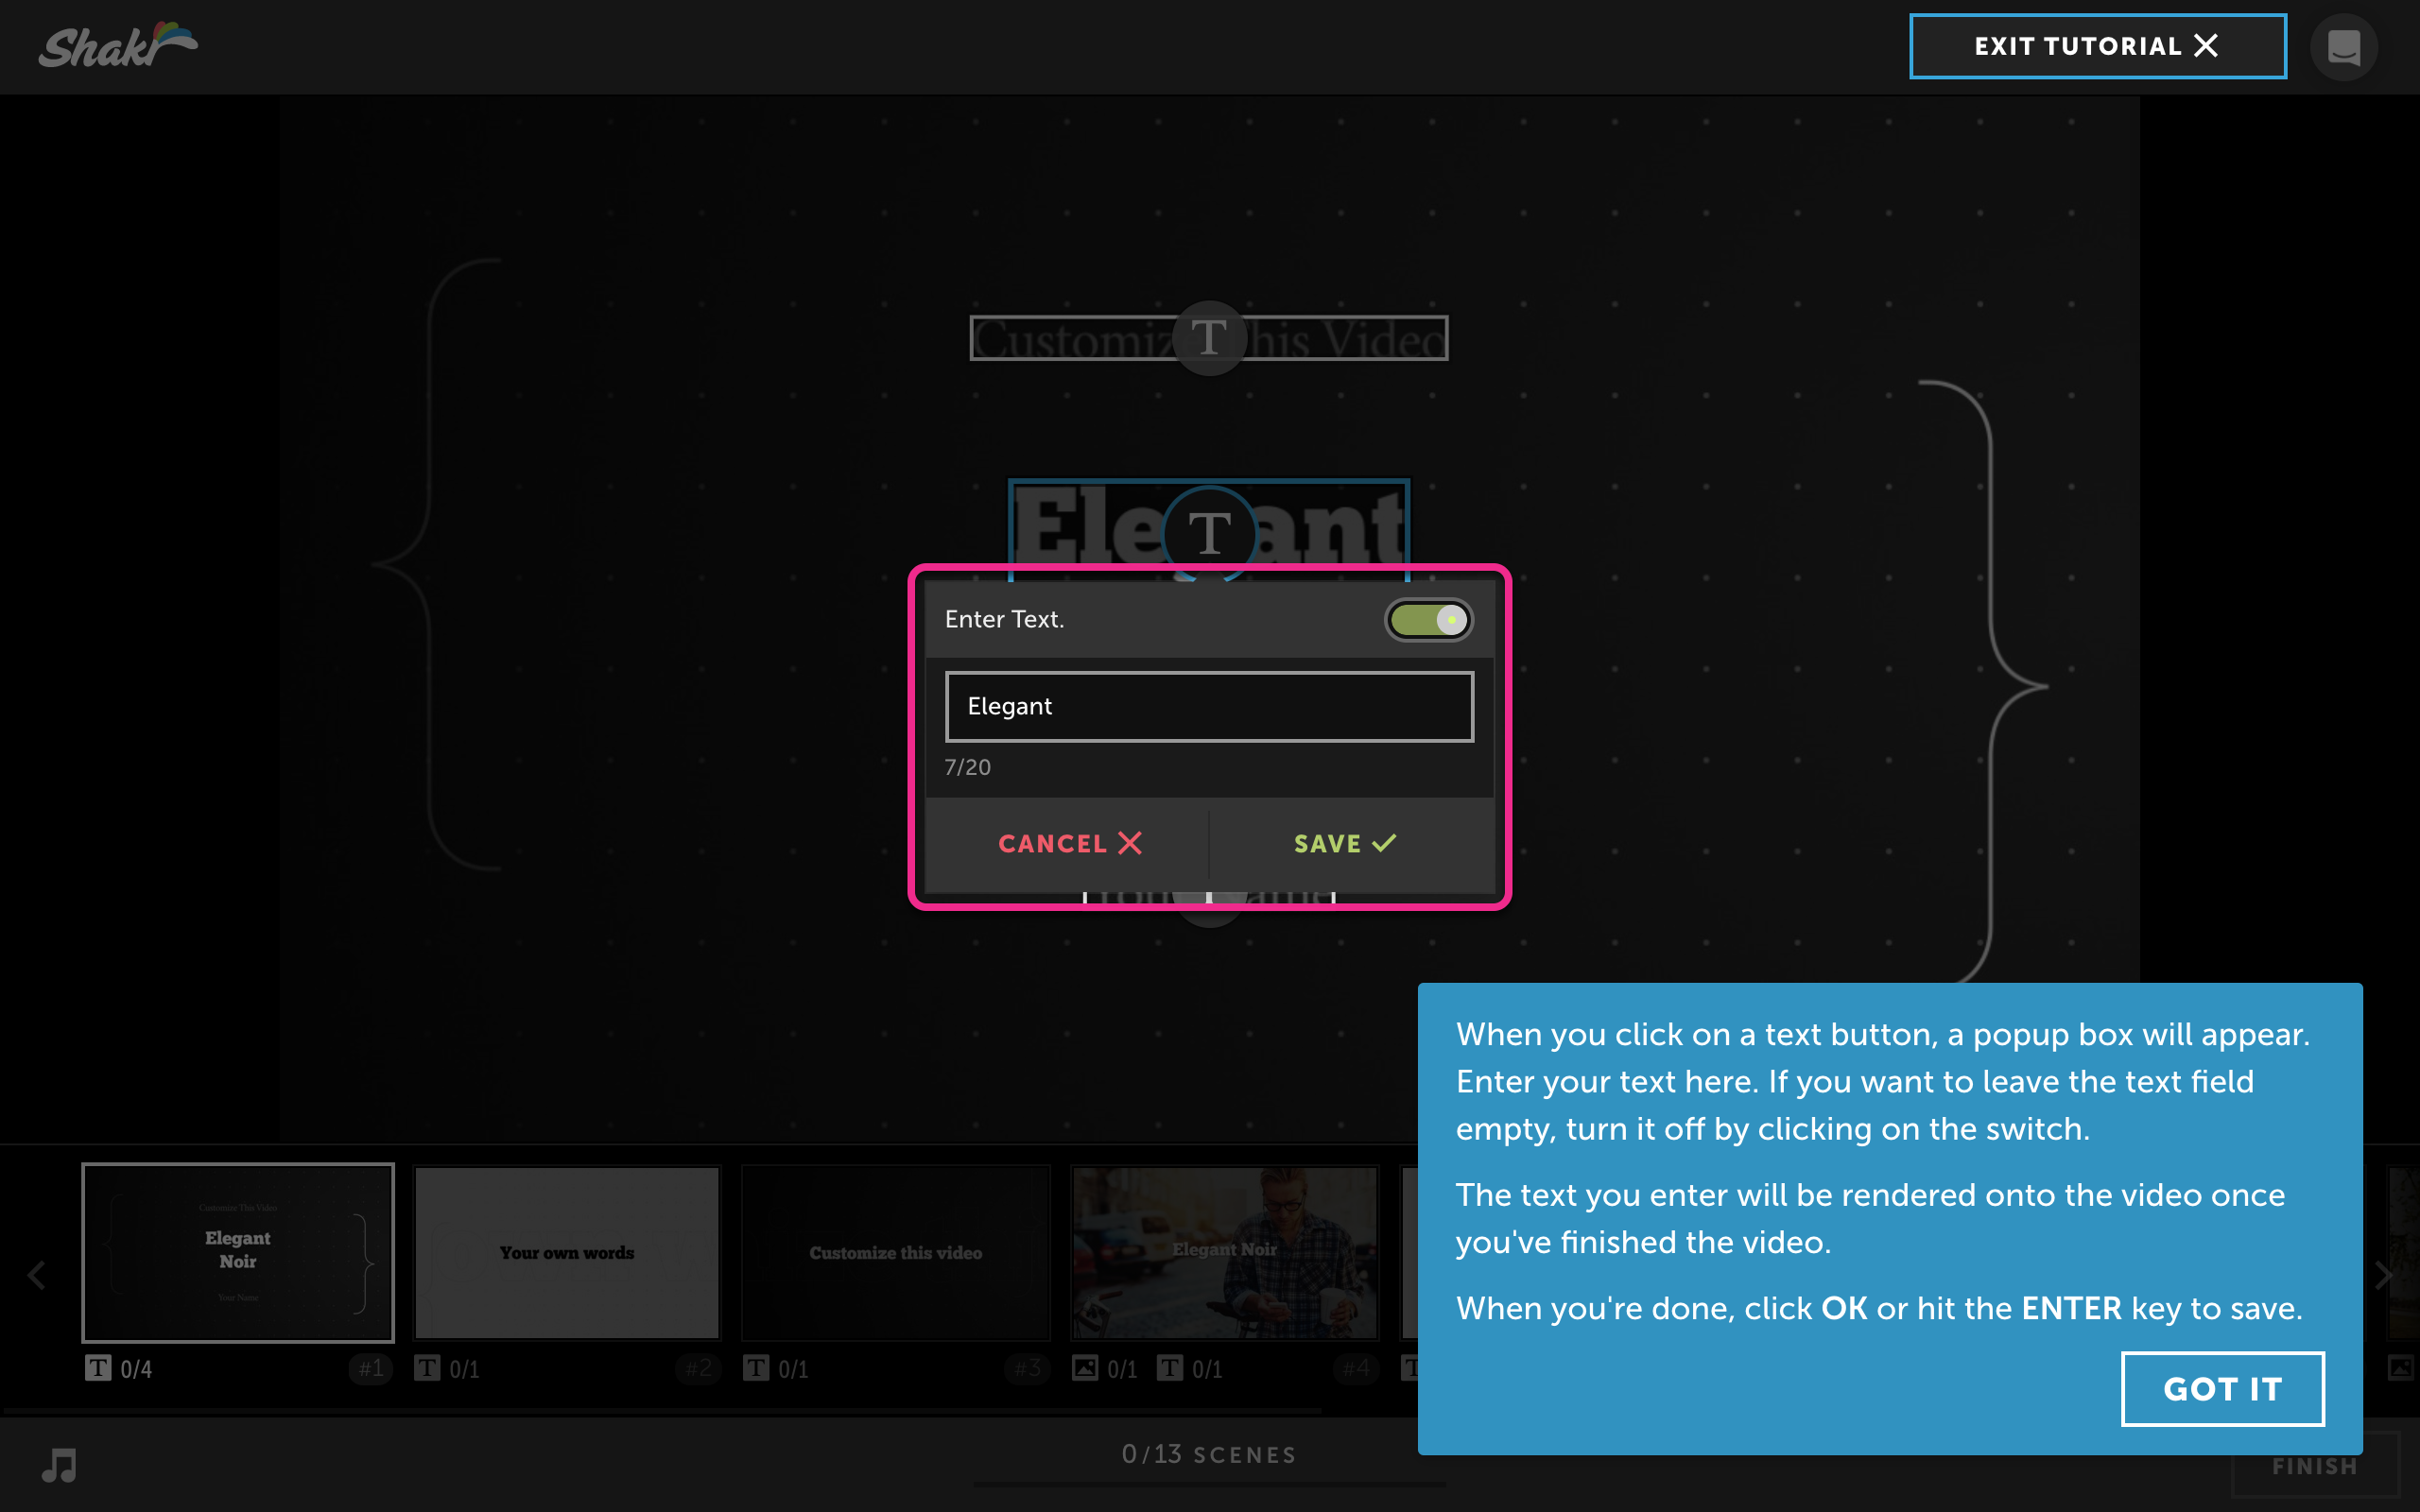Click the text icon under scene #1
Screen dimensions: 2420x1512
98,1368
